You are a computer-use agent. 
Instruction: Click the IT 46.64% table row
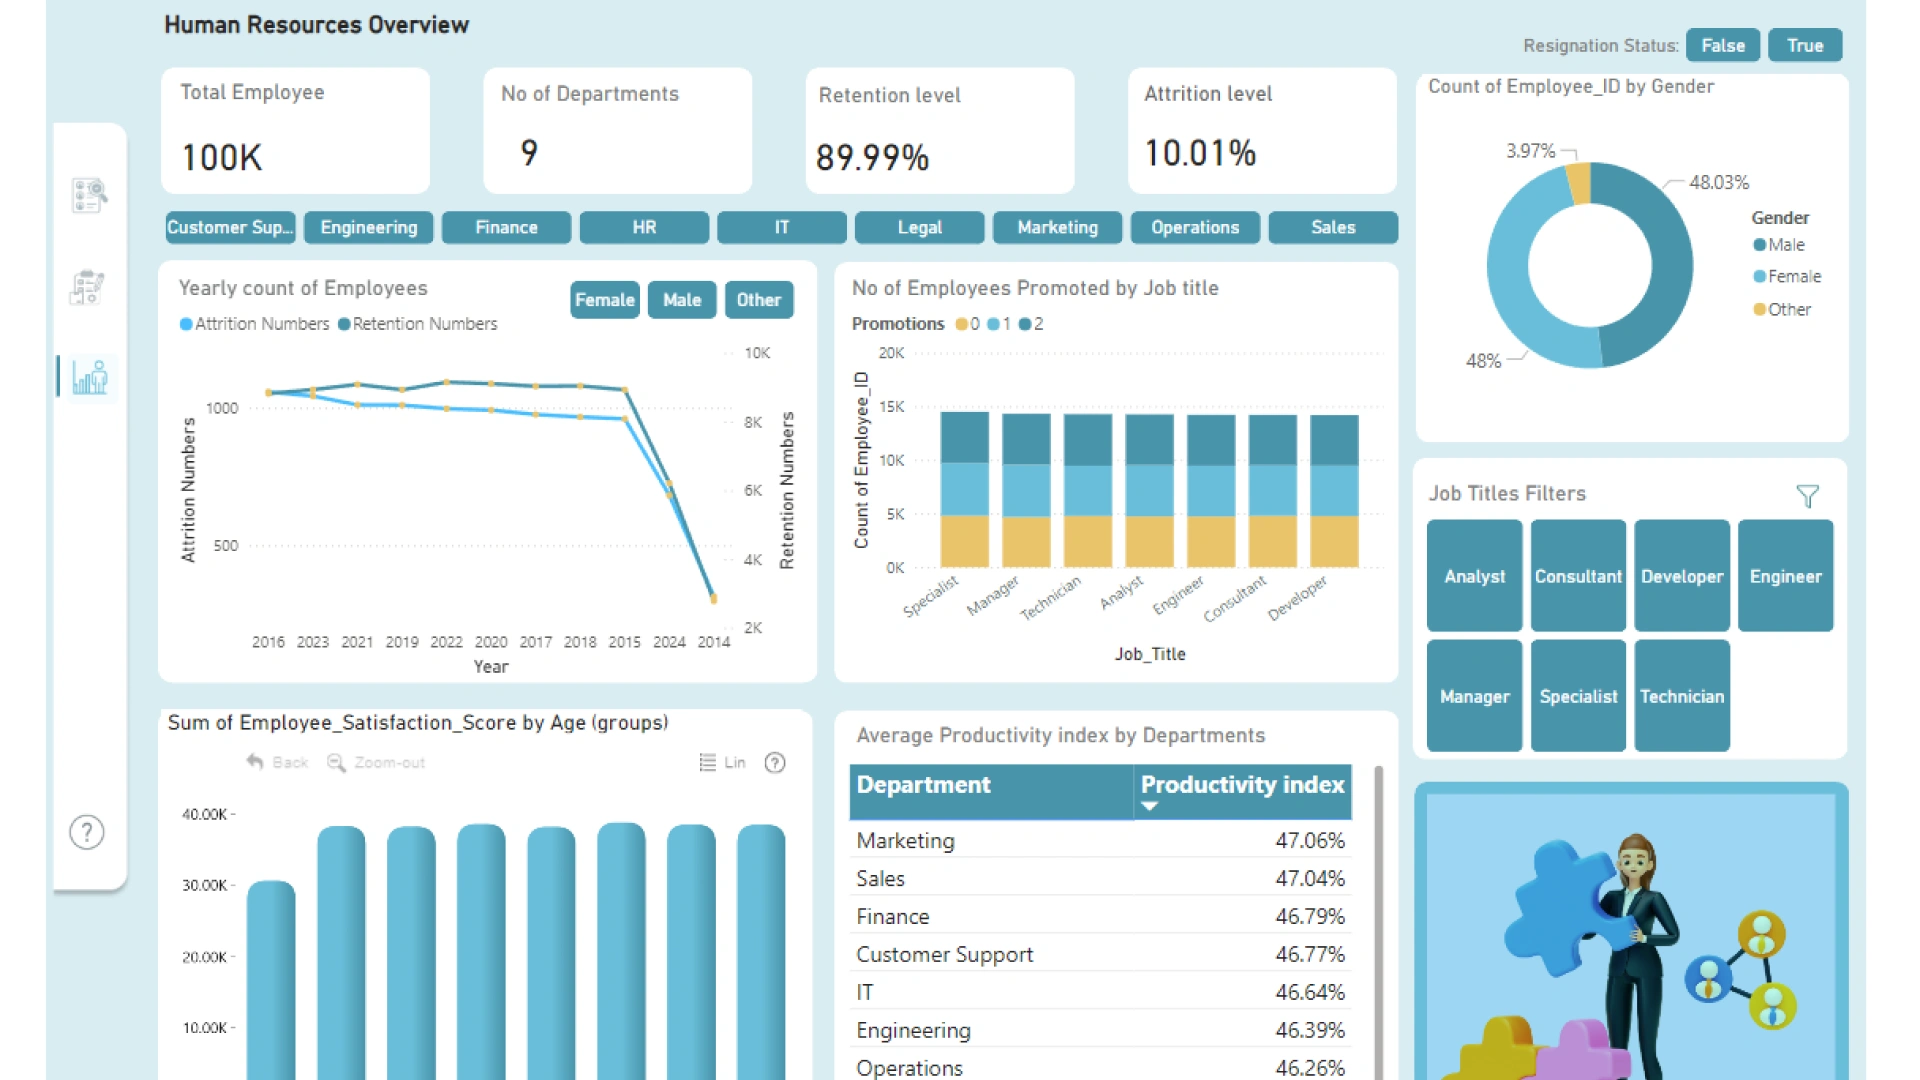pyautogui.click(x=1100, y=992)
